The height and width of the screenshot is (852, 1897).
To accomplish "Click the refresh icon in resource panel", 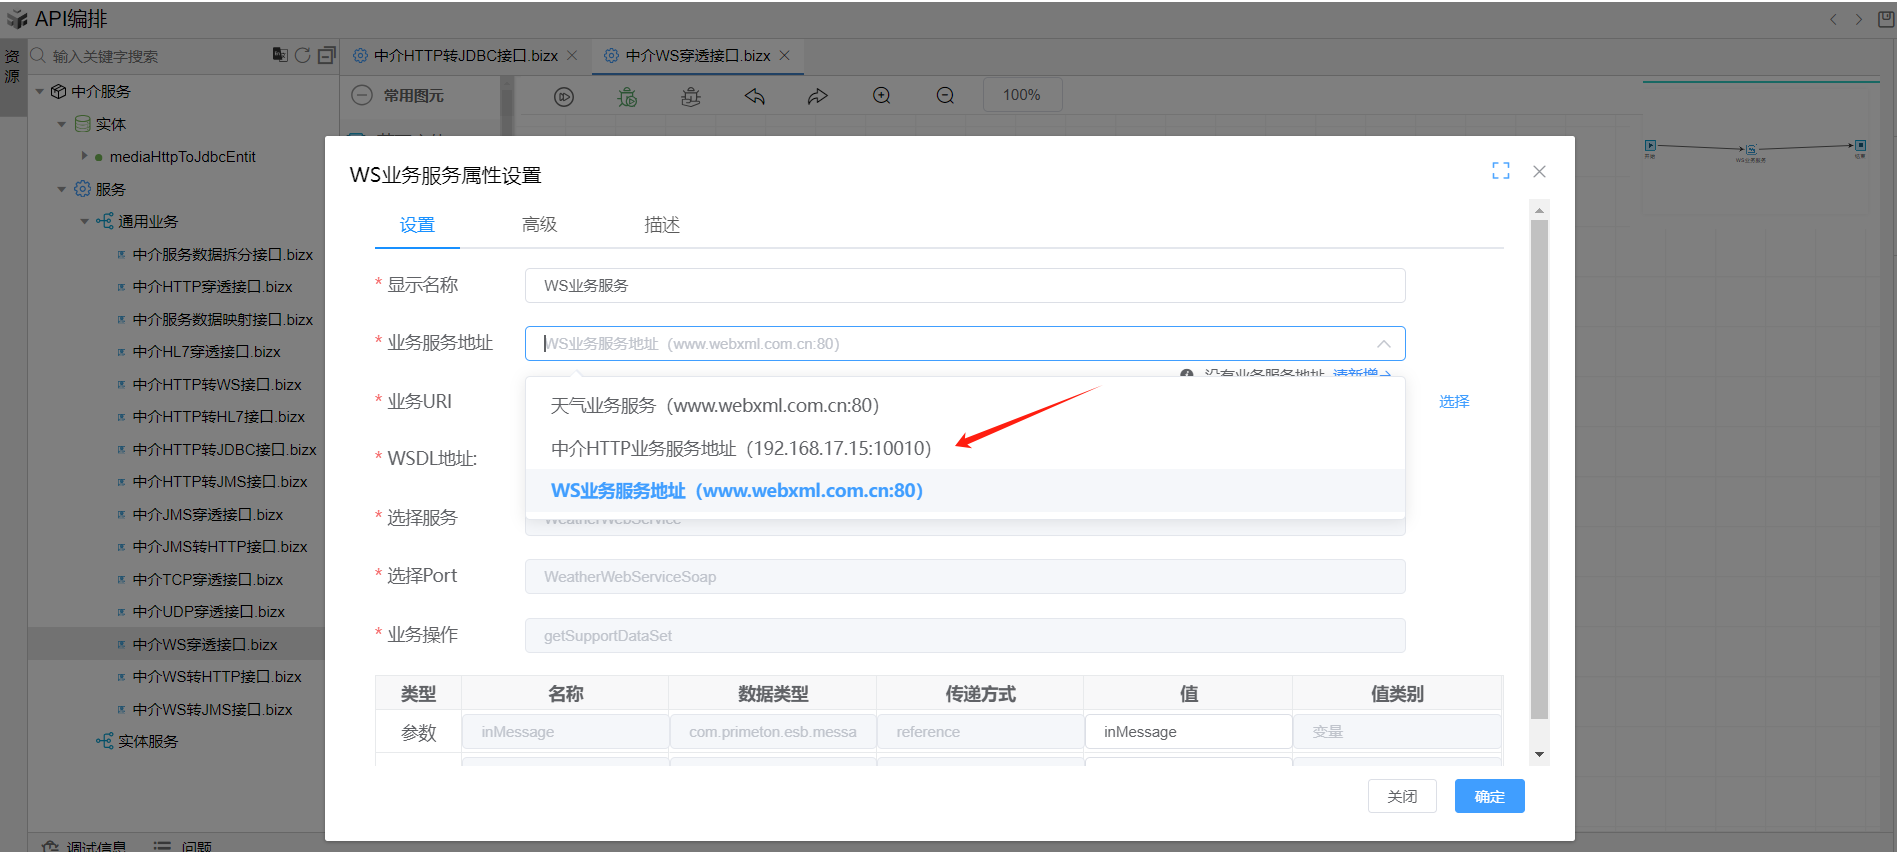I will [x=303, y=55].
